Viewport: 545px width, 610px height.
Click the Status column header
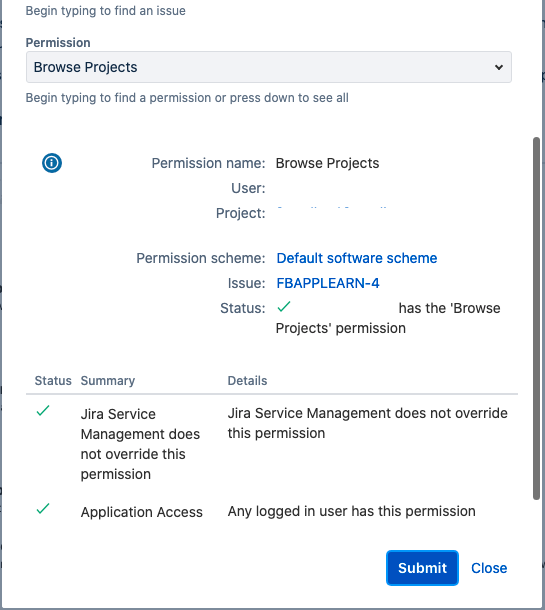tap(53, 380)
